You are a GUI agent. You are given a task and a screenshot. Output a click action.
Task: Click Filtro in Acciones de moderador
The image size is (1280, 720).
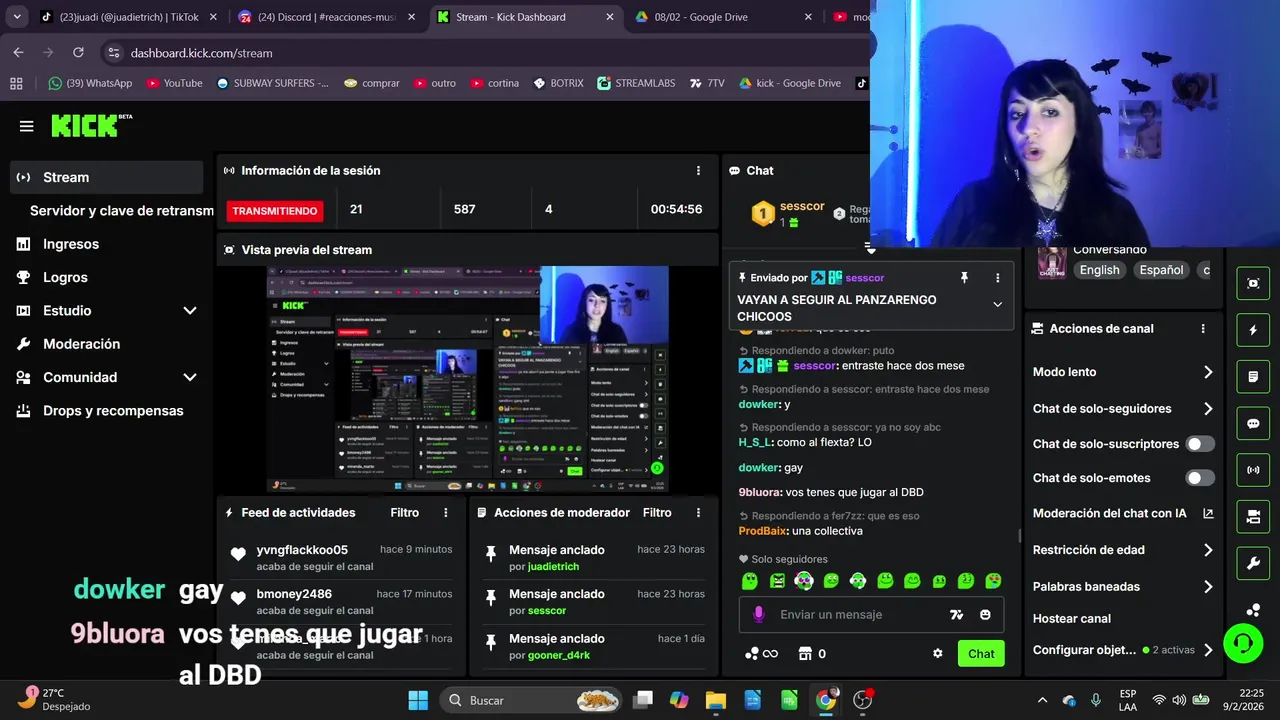click(657, 513)
